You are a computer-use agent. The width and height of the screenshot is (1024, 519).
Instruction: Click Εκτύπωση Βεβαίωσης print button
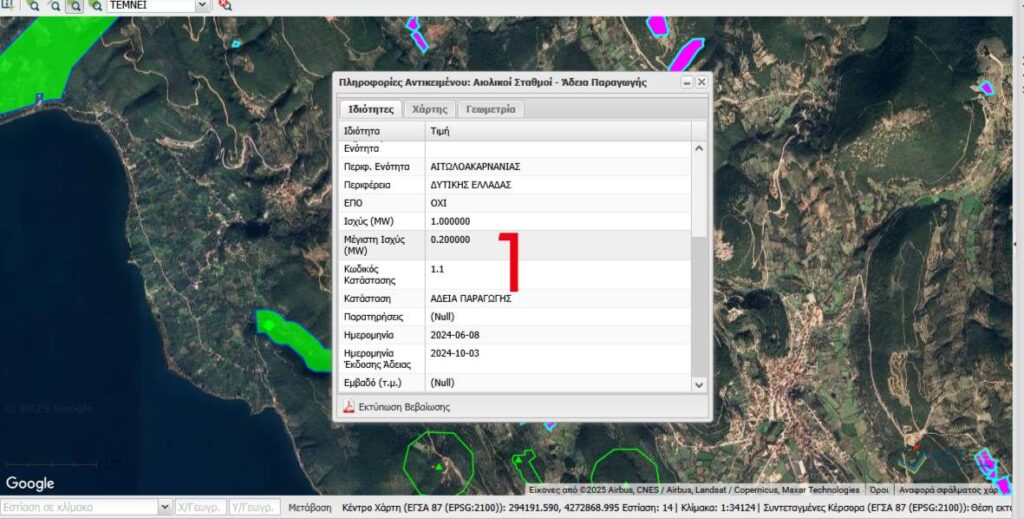point(403,407)
